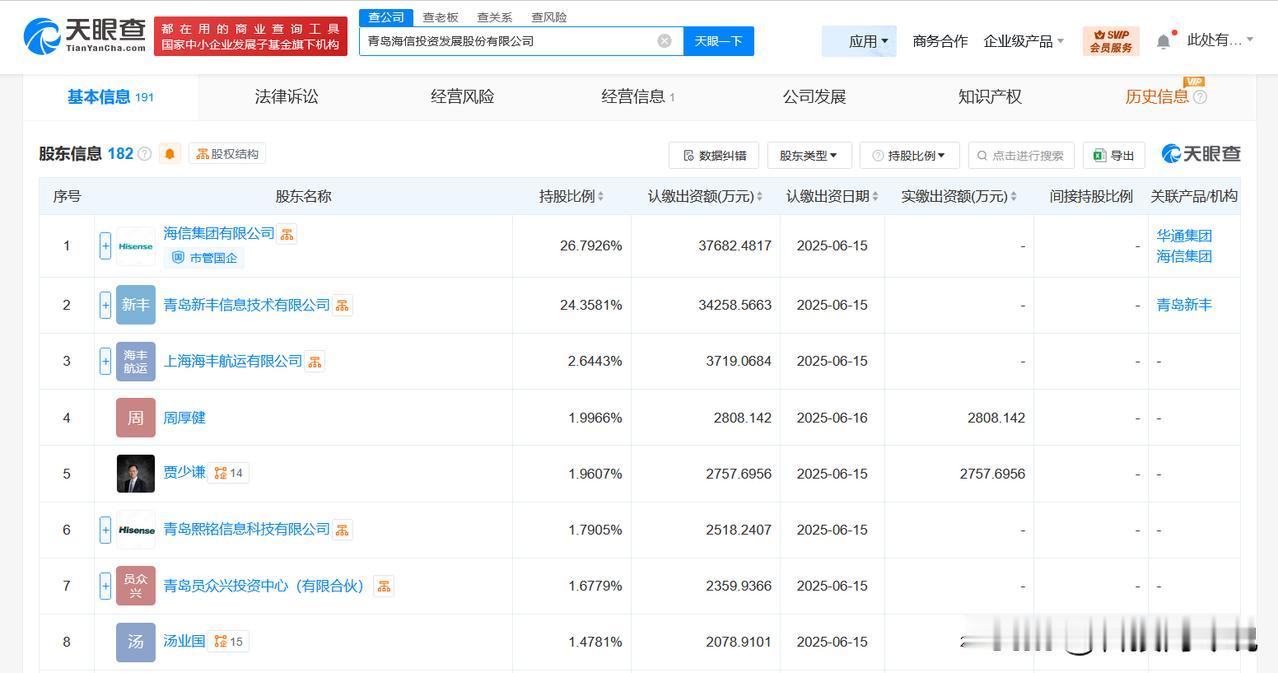Open the notifications bell
1278x673 pixels.
[1163, 41]
